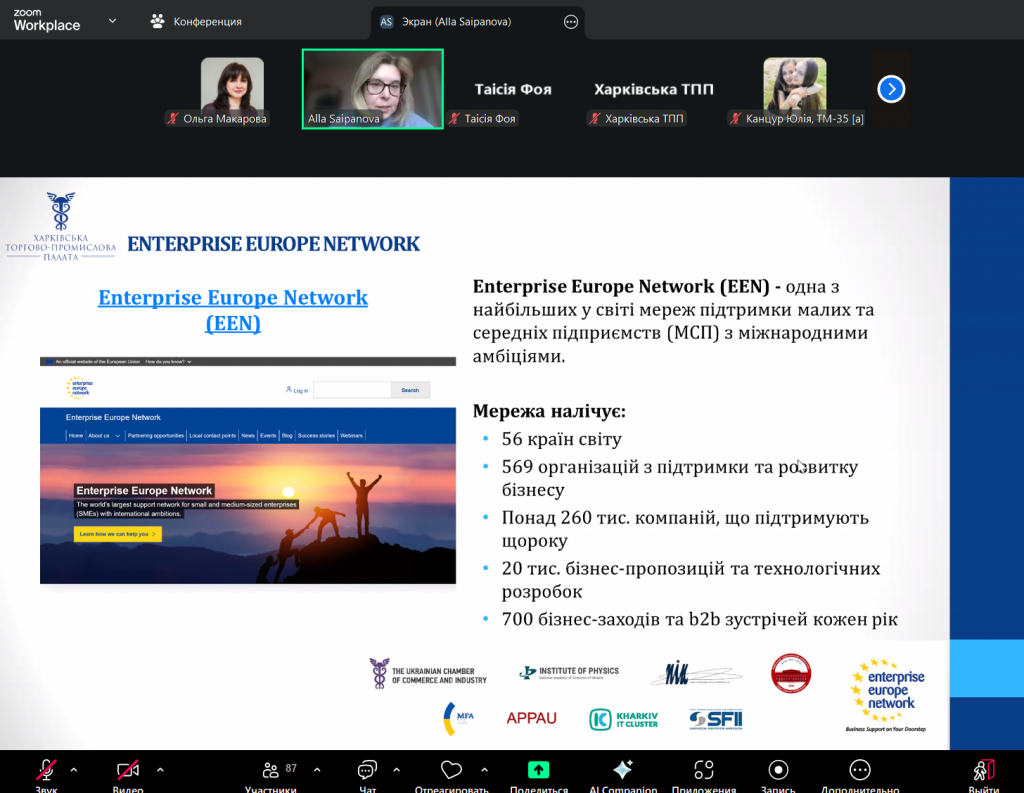1024x793 pixels.
Task: Expand reactions options arrow
Action: point(484,770)
